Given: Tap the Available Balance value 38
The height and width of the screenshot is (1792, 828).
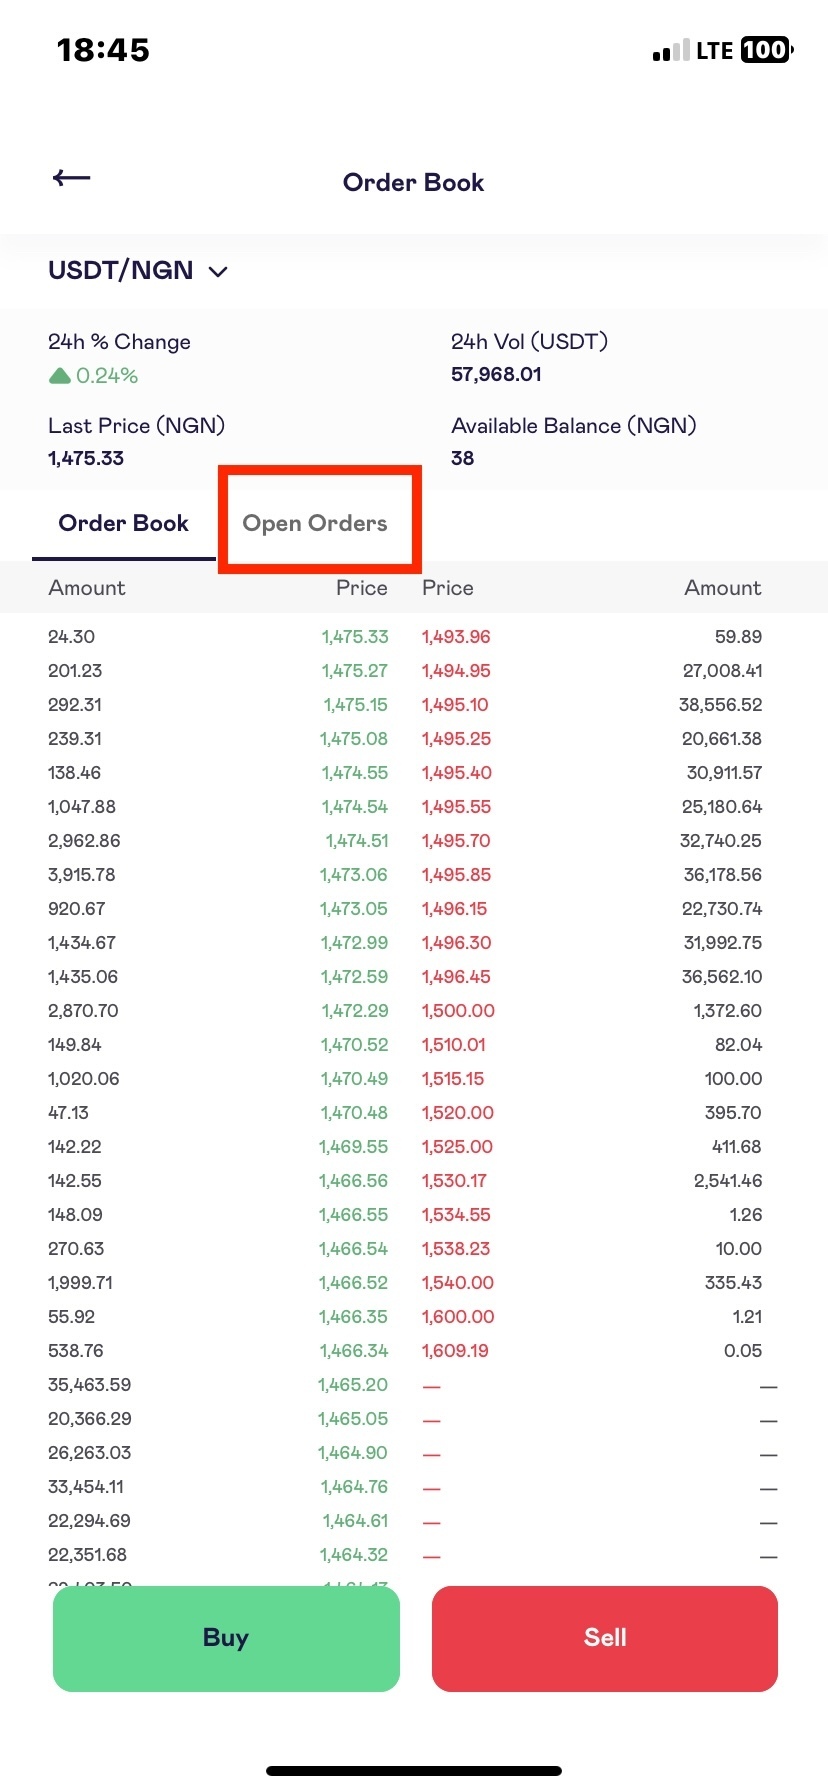Looking at the screenshot, I should (463, 458).
